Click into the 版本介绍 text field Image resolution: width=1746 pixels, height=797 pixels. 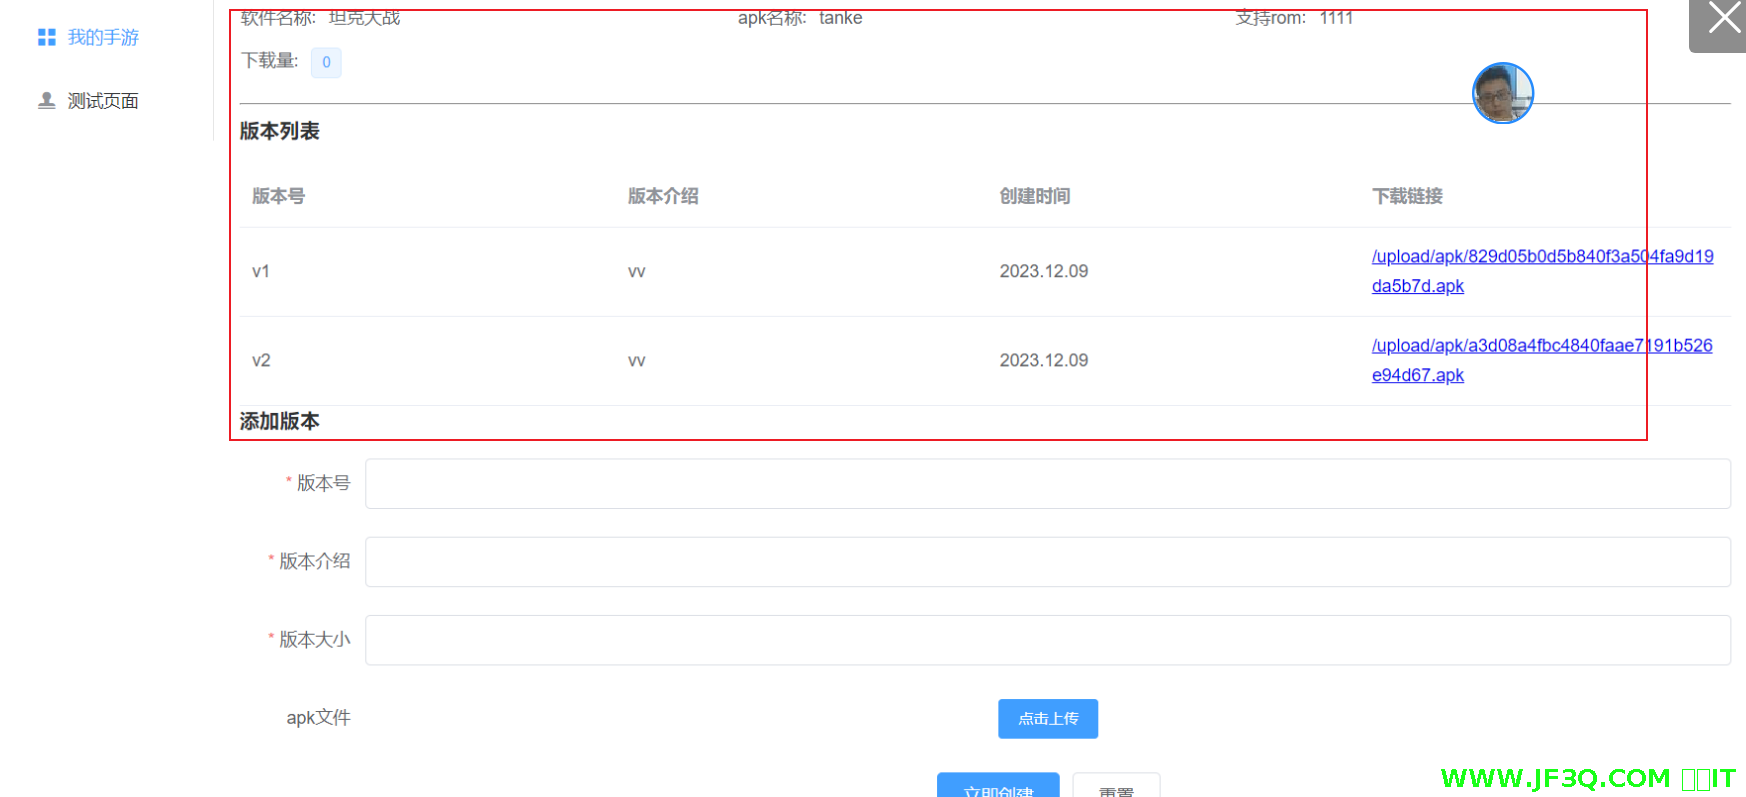1047,562
